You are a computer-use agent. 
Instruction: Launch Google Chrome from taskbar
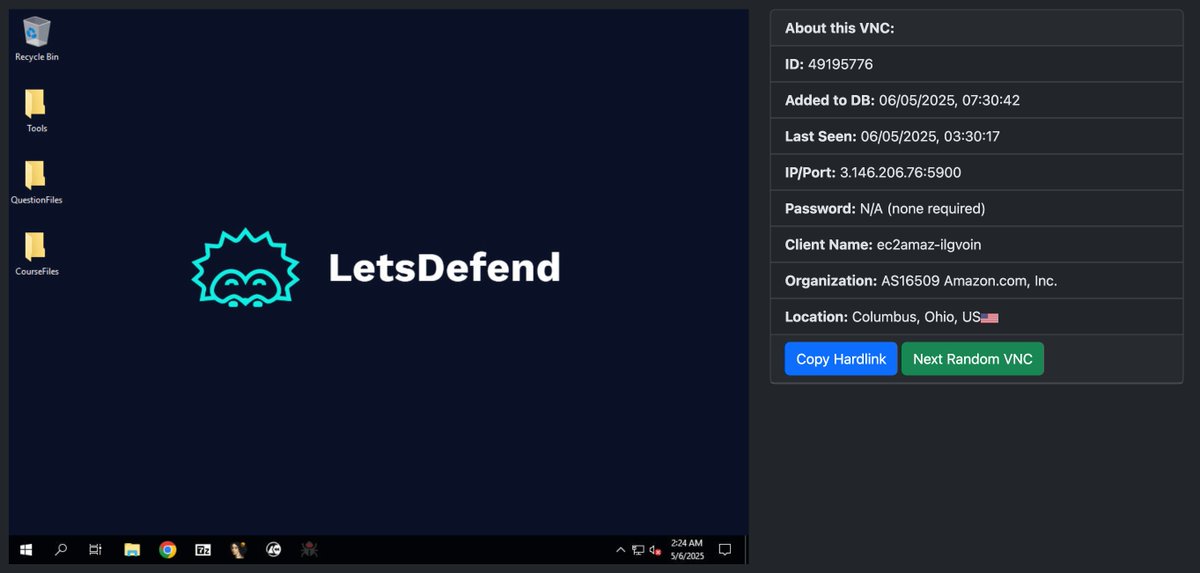(167, 549)
